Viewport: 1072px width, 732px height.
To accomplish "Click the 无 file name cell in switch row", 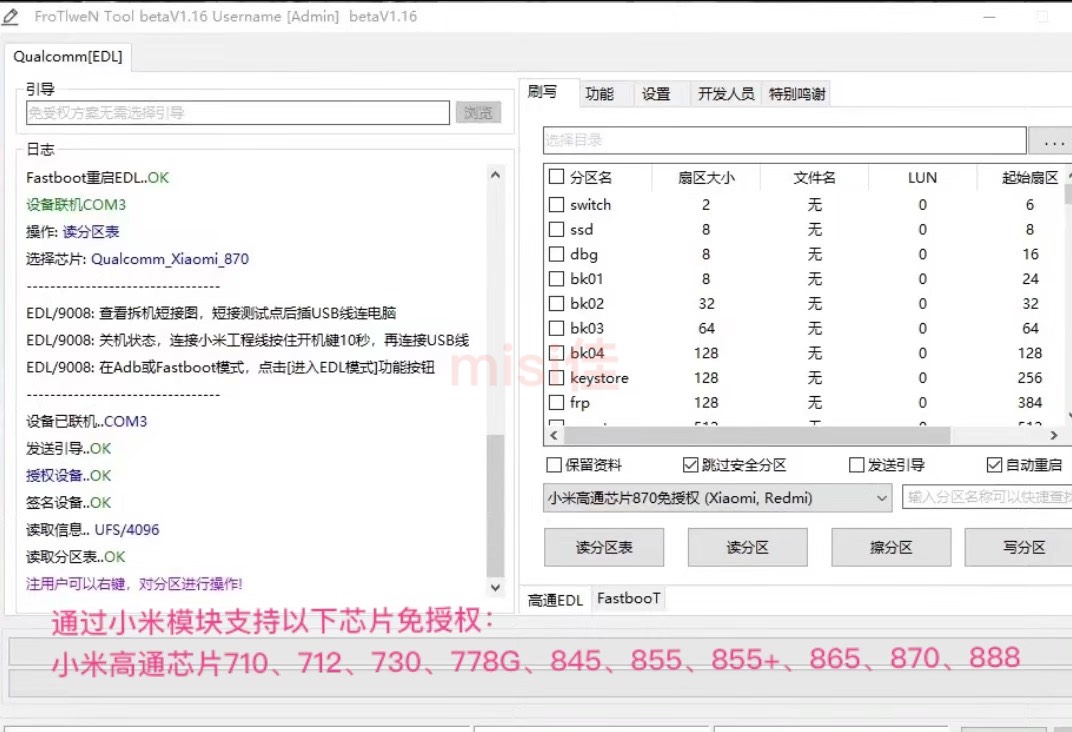I will coord(814,204).
